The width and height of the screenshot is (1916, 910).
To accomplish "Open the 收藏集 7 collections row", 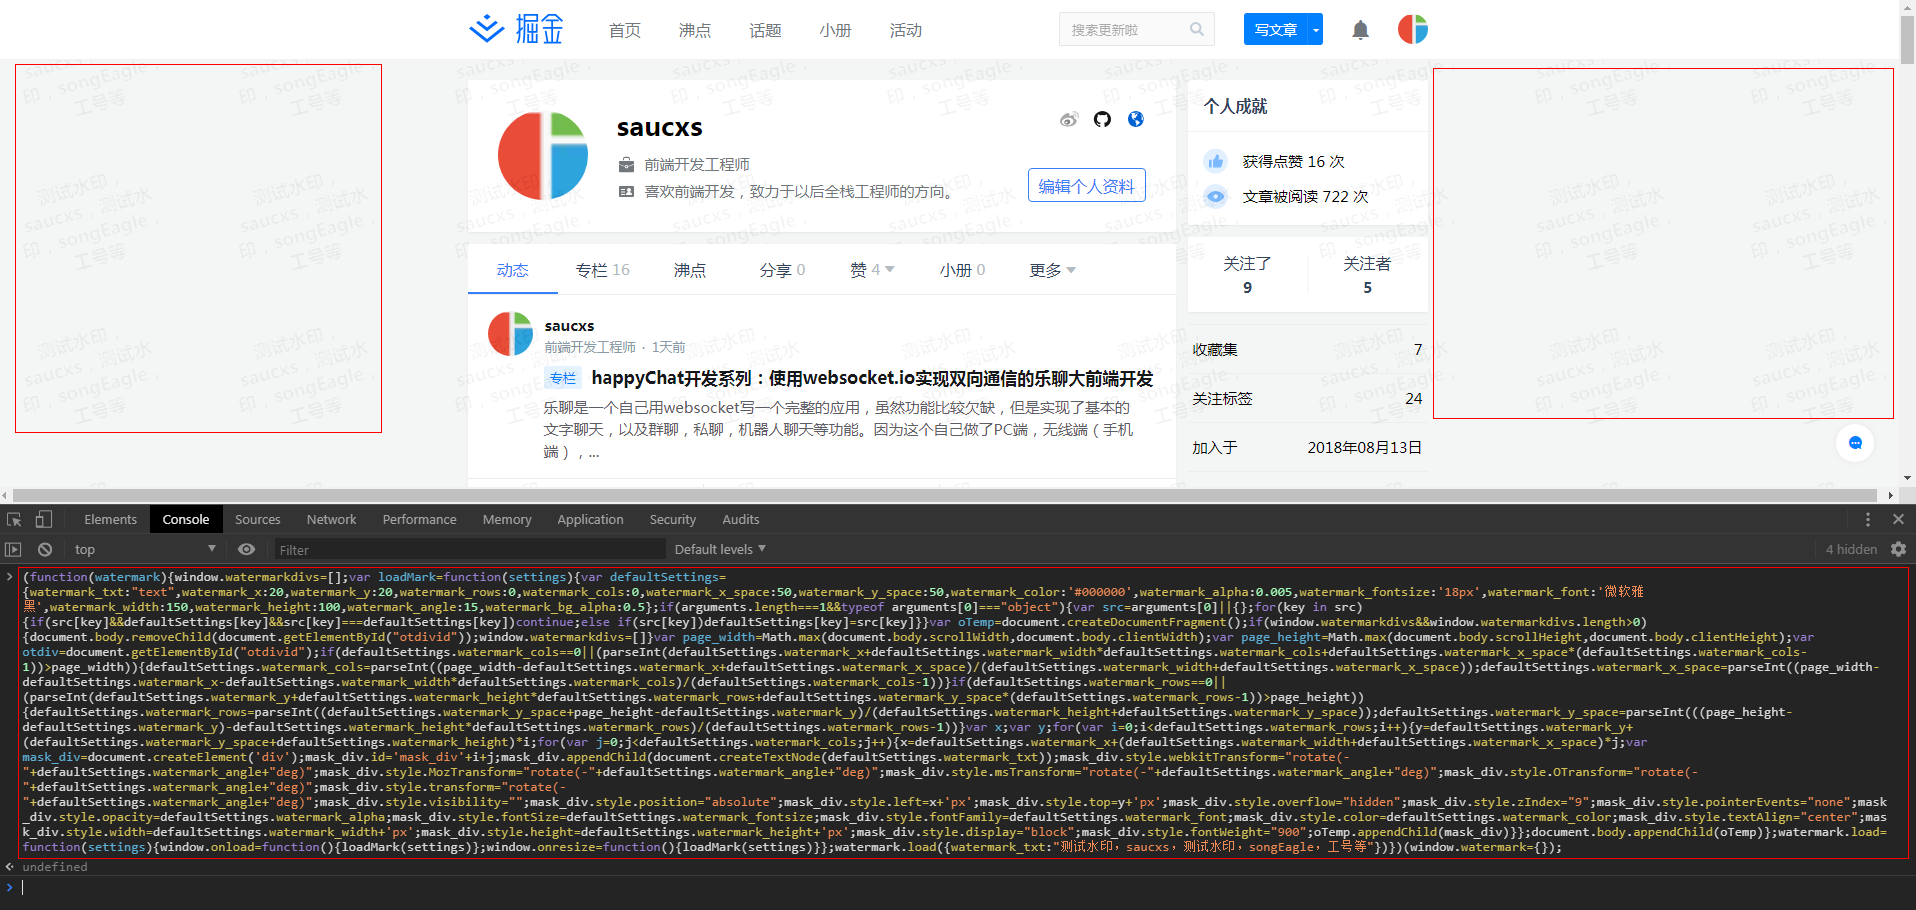I will point(1307,349).
